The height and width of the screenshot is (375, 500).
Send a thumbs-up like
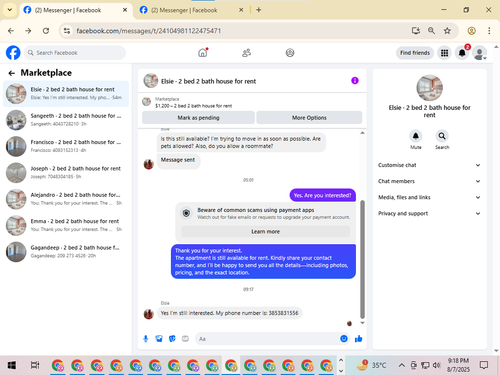pos(359,339)
